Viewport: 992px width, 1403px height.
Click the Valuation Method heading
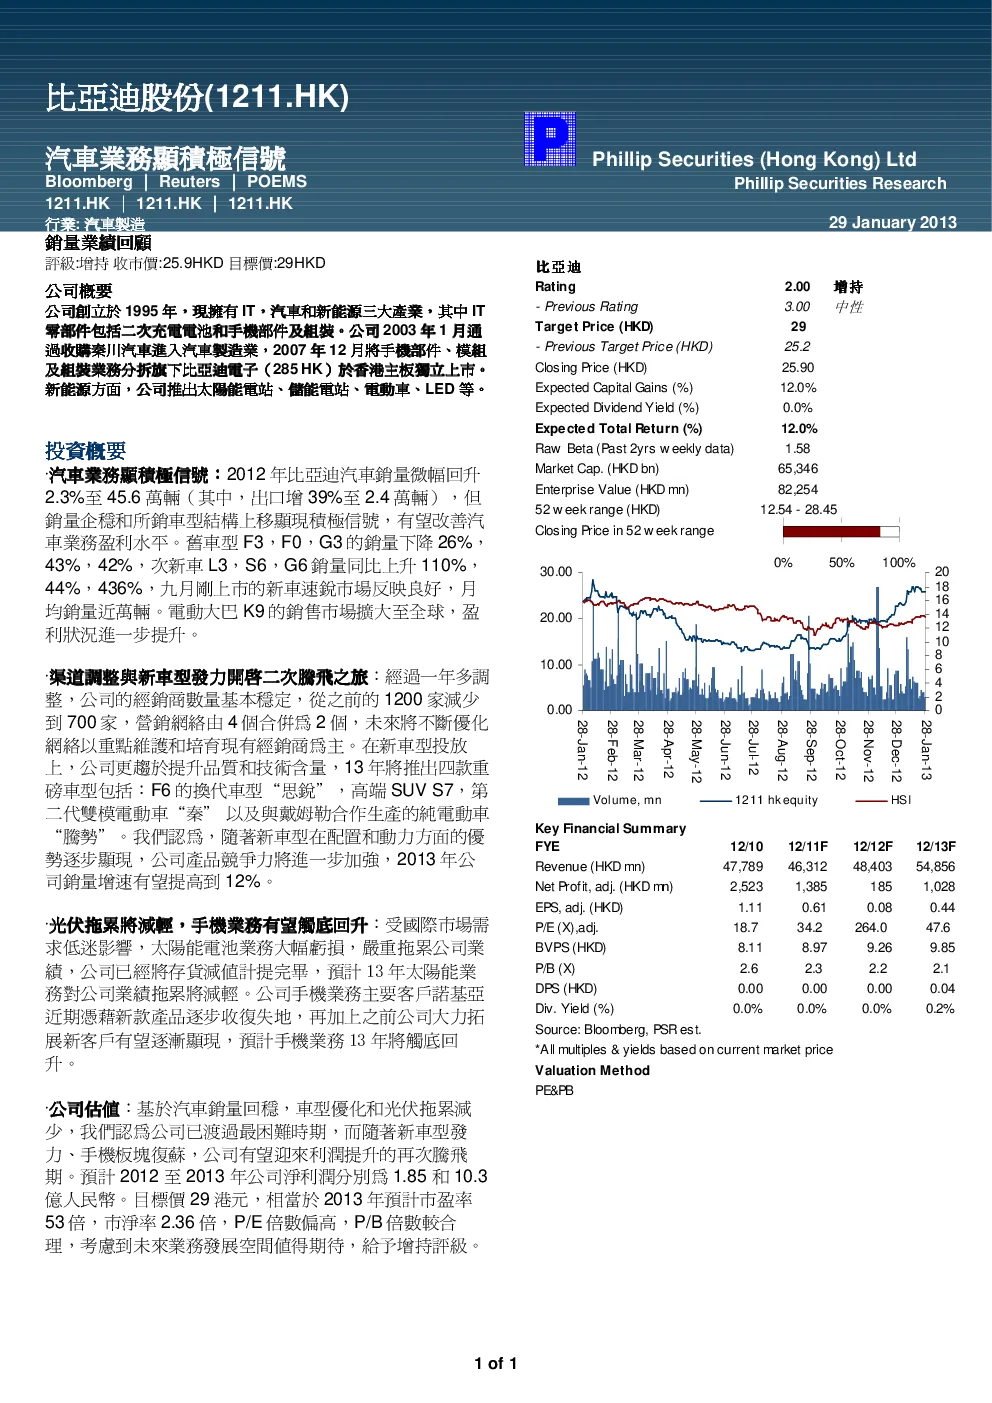point(592,1071)
